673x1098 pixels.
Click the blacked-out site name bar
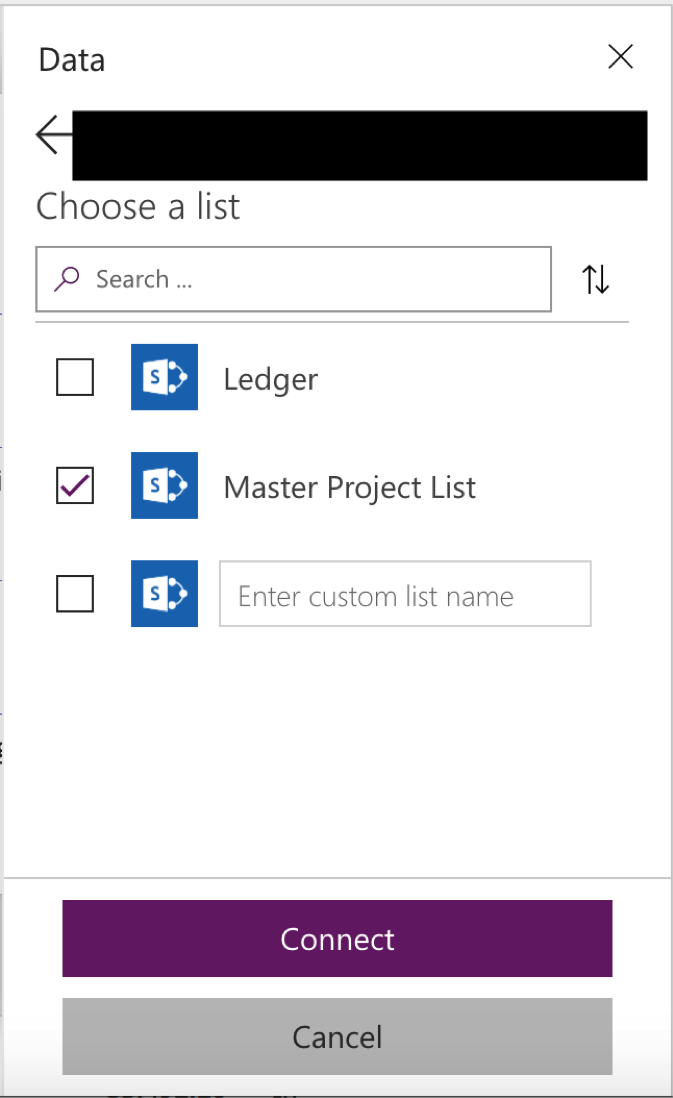coord(360,145)
